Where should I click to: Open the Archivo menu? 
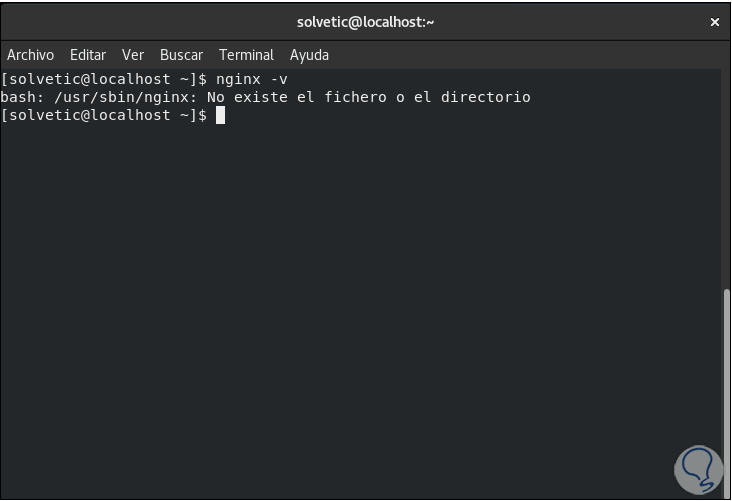[30, 55]
